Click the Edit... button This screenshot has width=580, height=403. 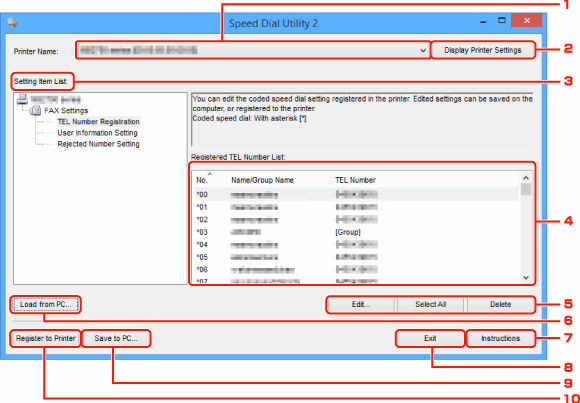click(x=361, y=305)
